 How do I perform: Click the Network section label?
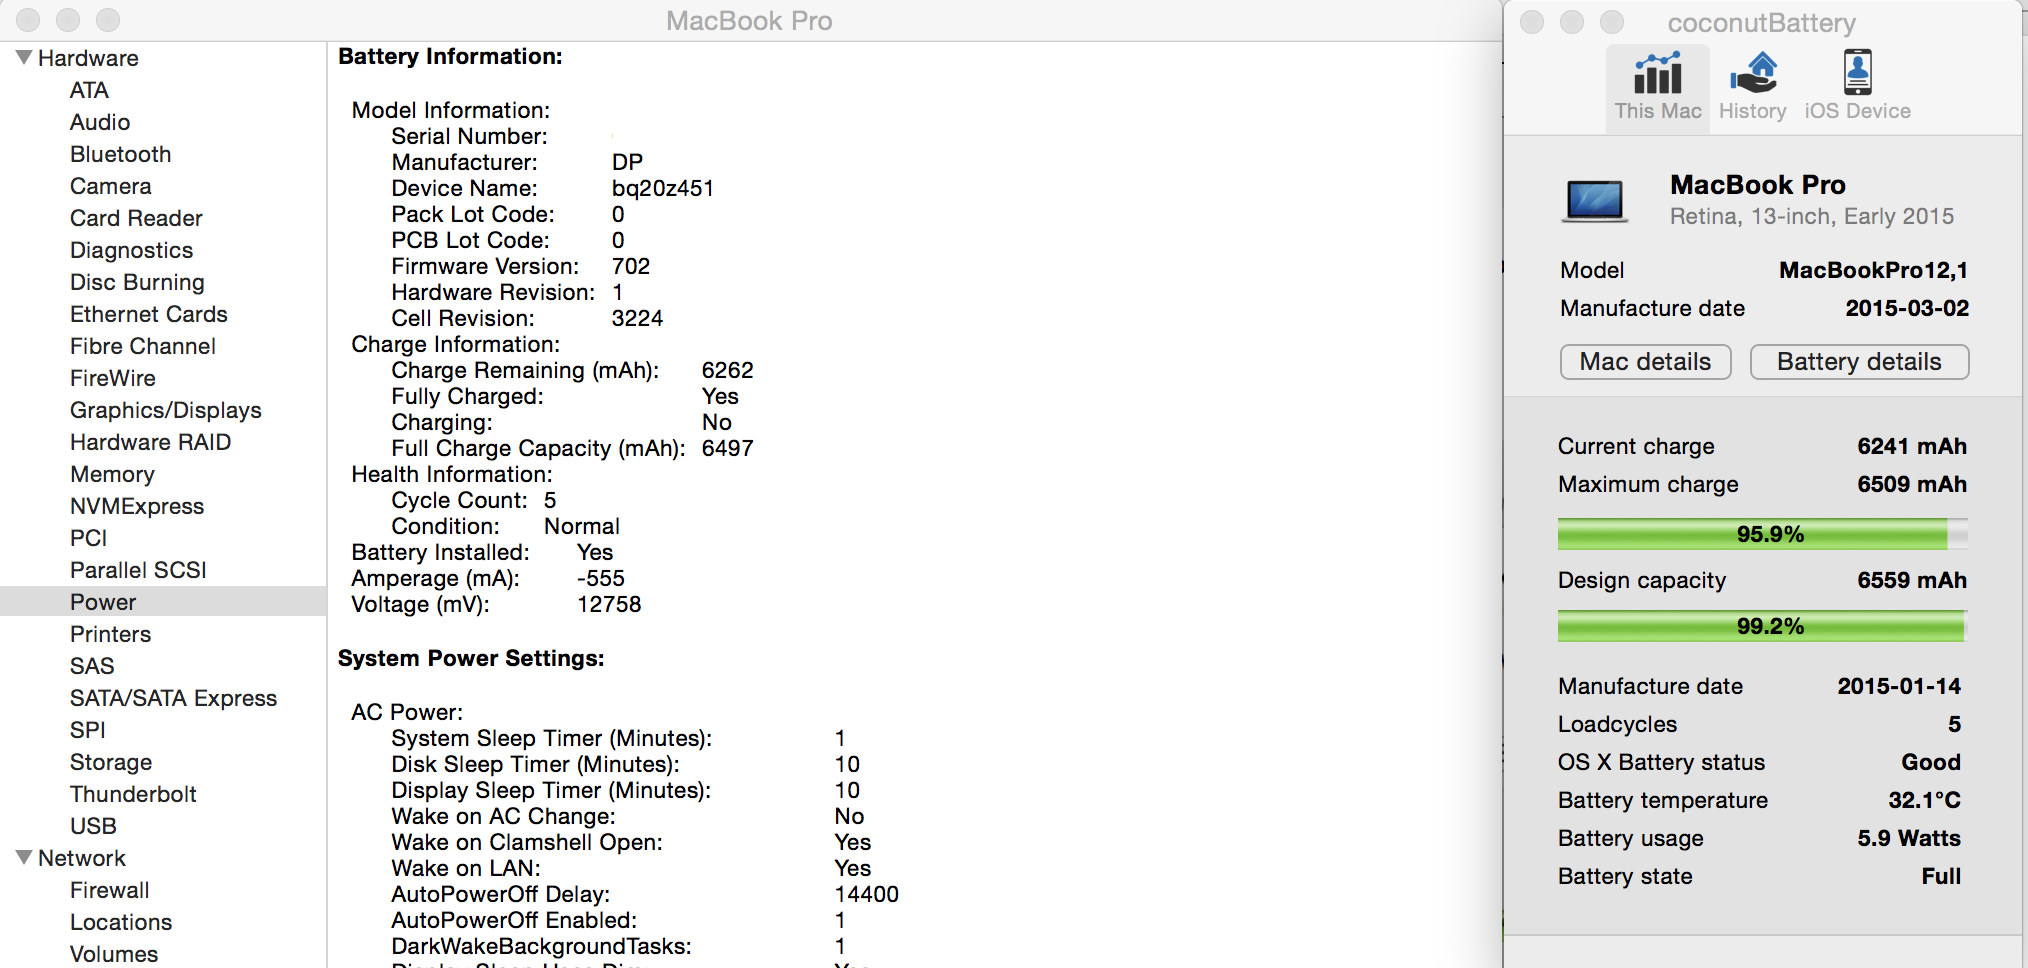click(x=82, y=858)
